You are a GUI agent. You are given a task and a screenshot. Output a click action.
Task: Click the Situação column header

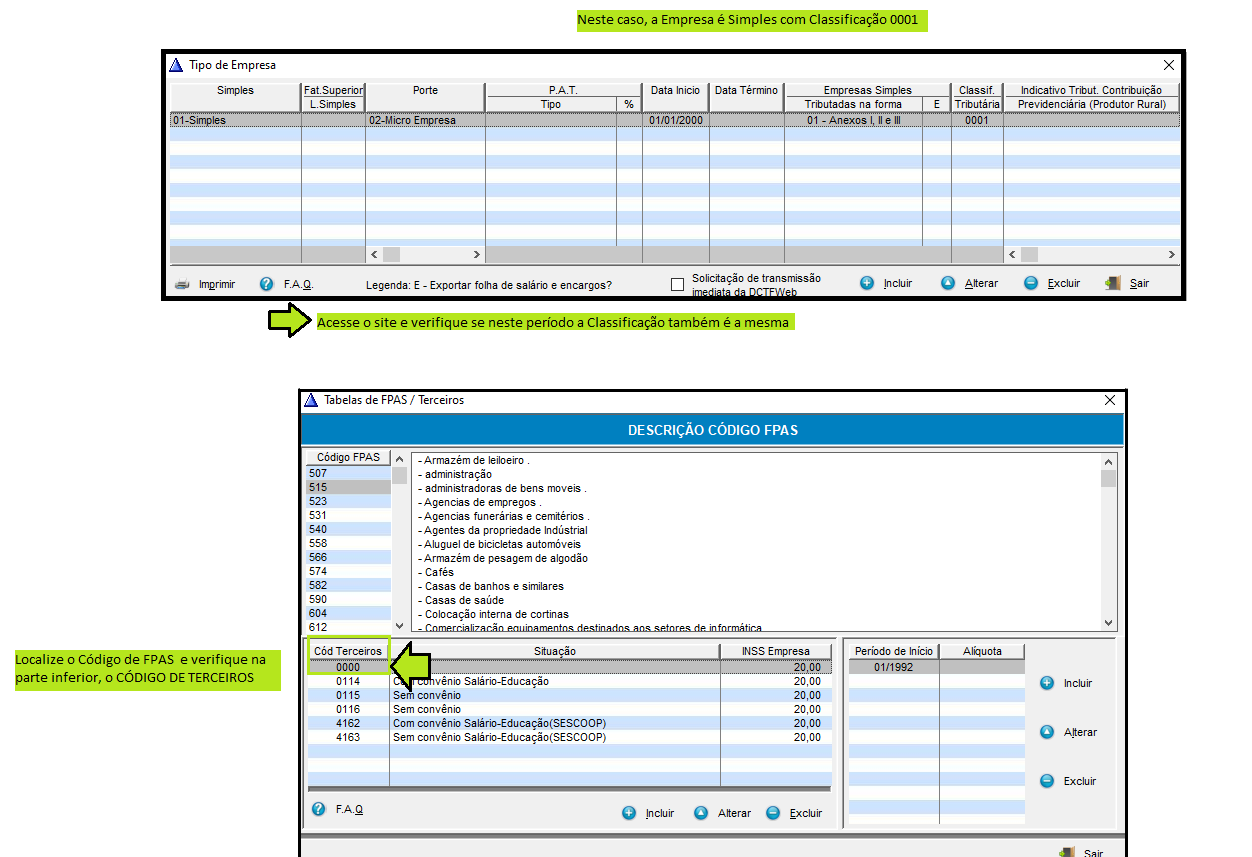pyautogui.click(x=555, y=651)
